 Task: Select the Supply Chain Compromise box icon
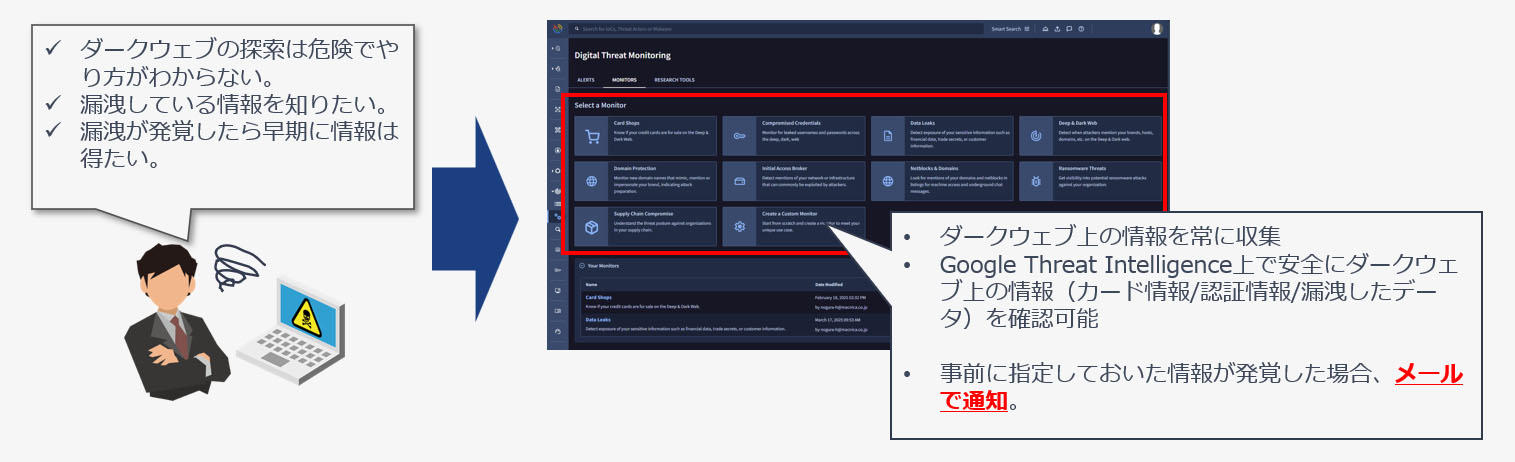(x=592, y=227)
